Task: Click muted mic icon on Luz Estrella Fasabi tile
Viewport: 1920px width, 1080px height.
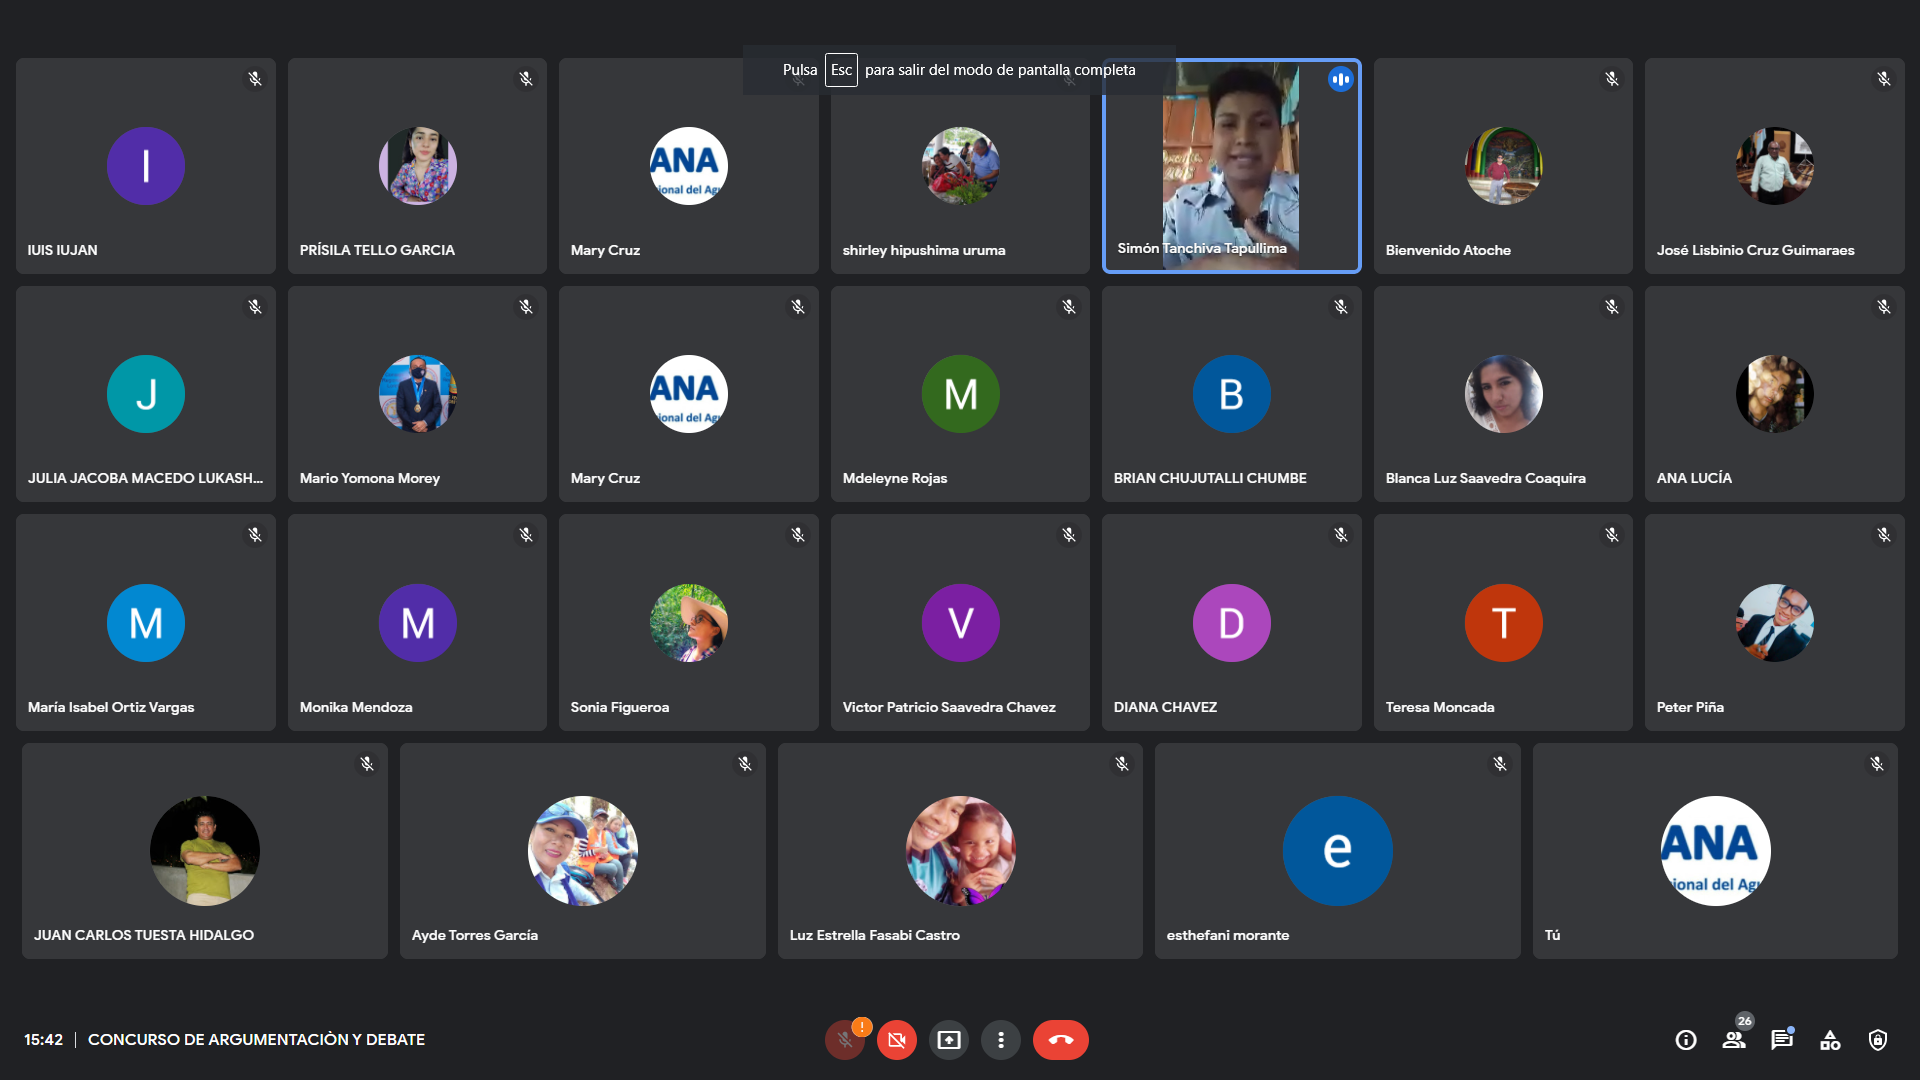Action: [x=1122, y=764]
